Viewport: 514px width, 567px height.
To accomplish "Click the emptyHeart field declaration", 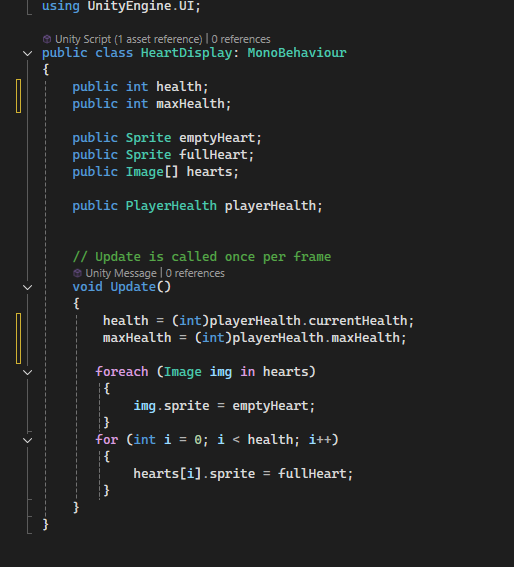I will [x=217, y=138].
